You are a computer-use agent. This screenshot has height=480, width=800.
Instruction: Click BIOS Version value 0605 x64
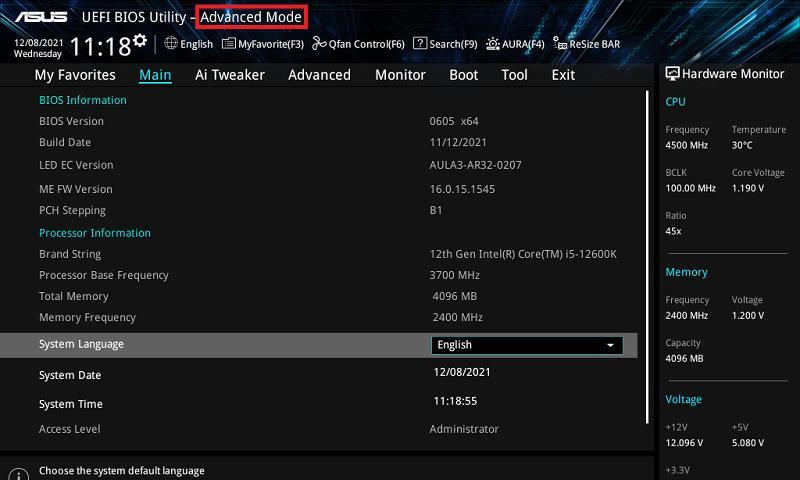click(x=454, y=121)
